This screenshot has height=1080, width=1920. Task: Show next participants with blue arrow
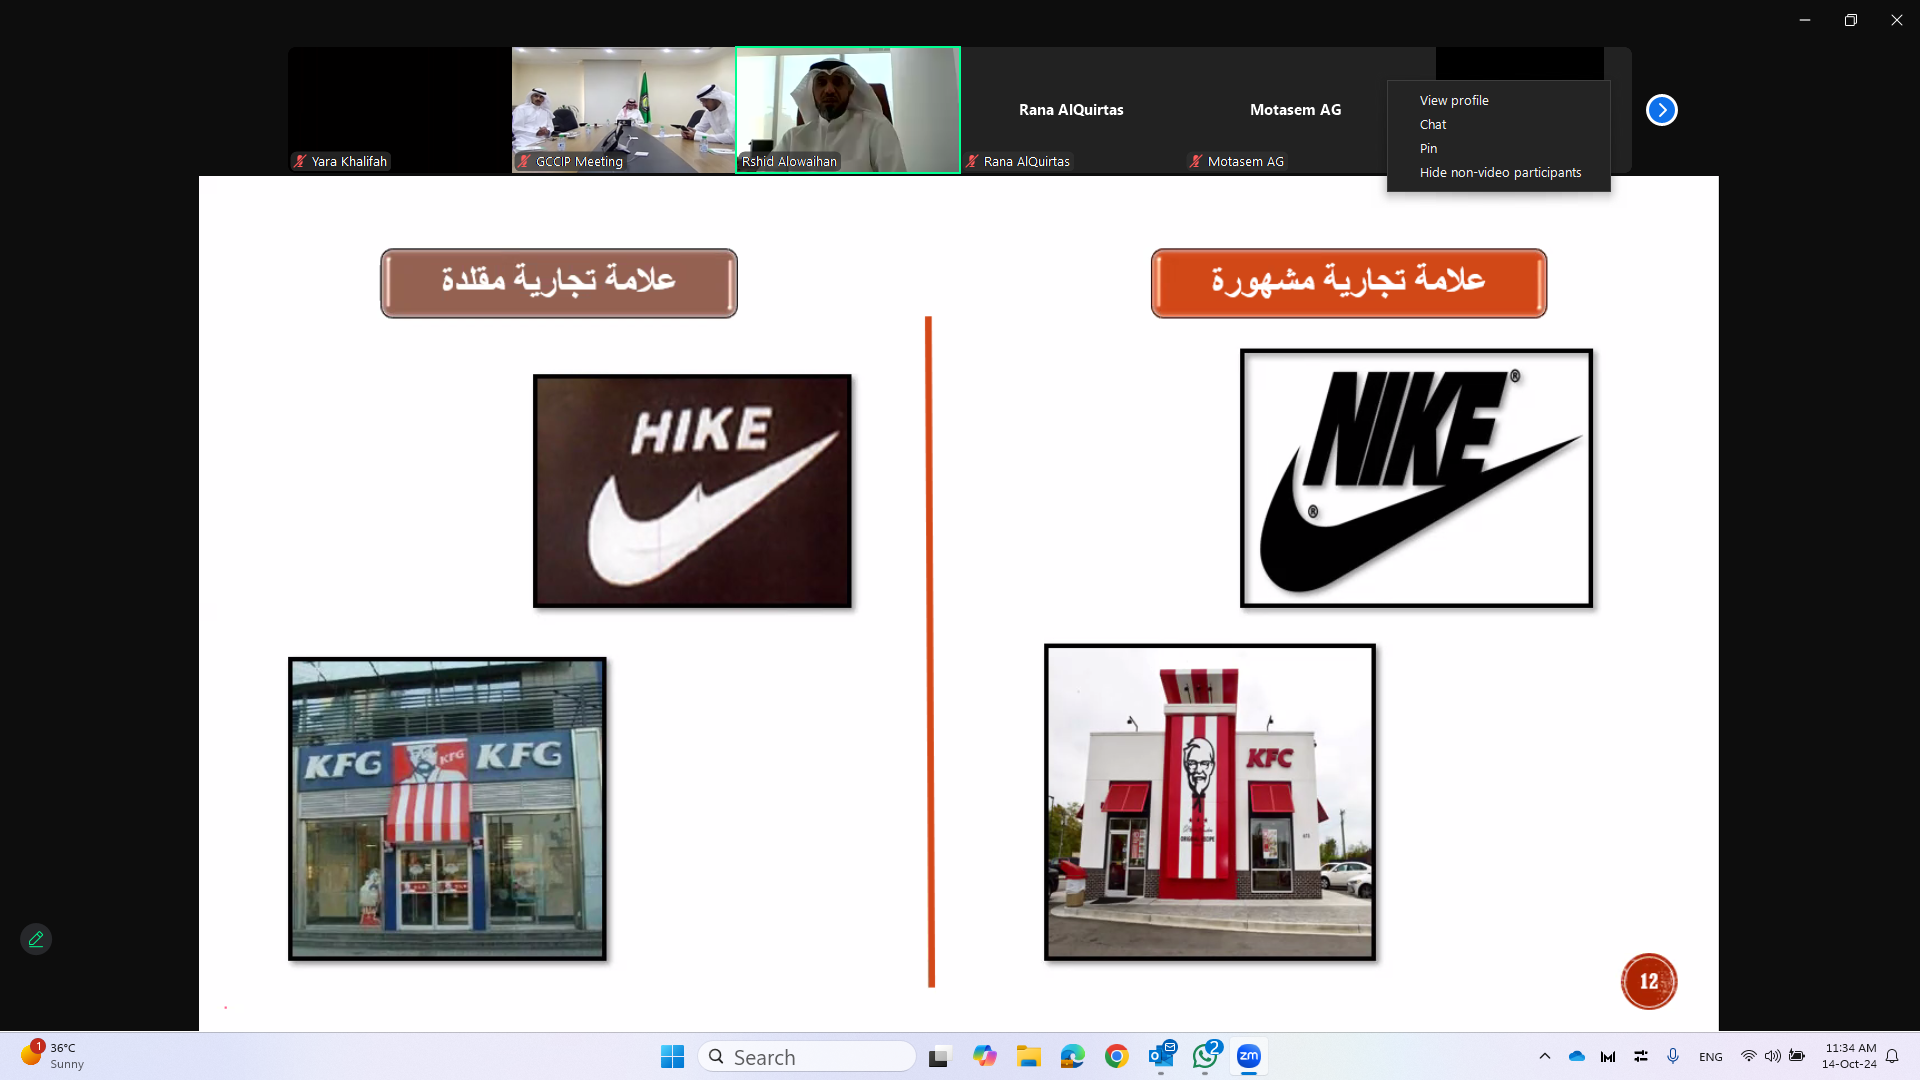coord(1661,110)
